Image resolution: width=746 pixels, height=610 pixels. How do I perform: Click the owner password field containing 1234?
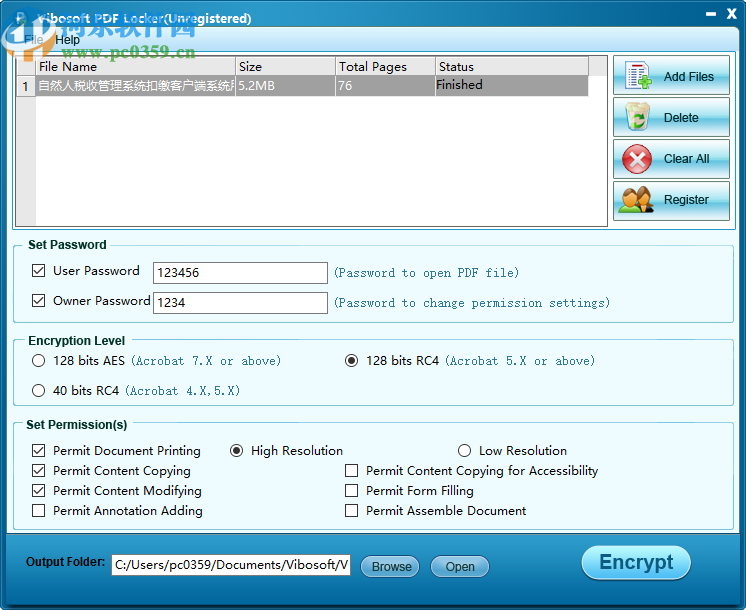click(240, 303)
